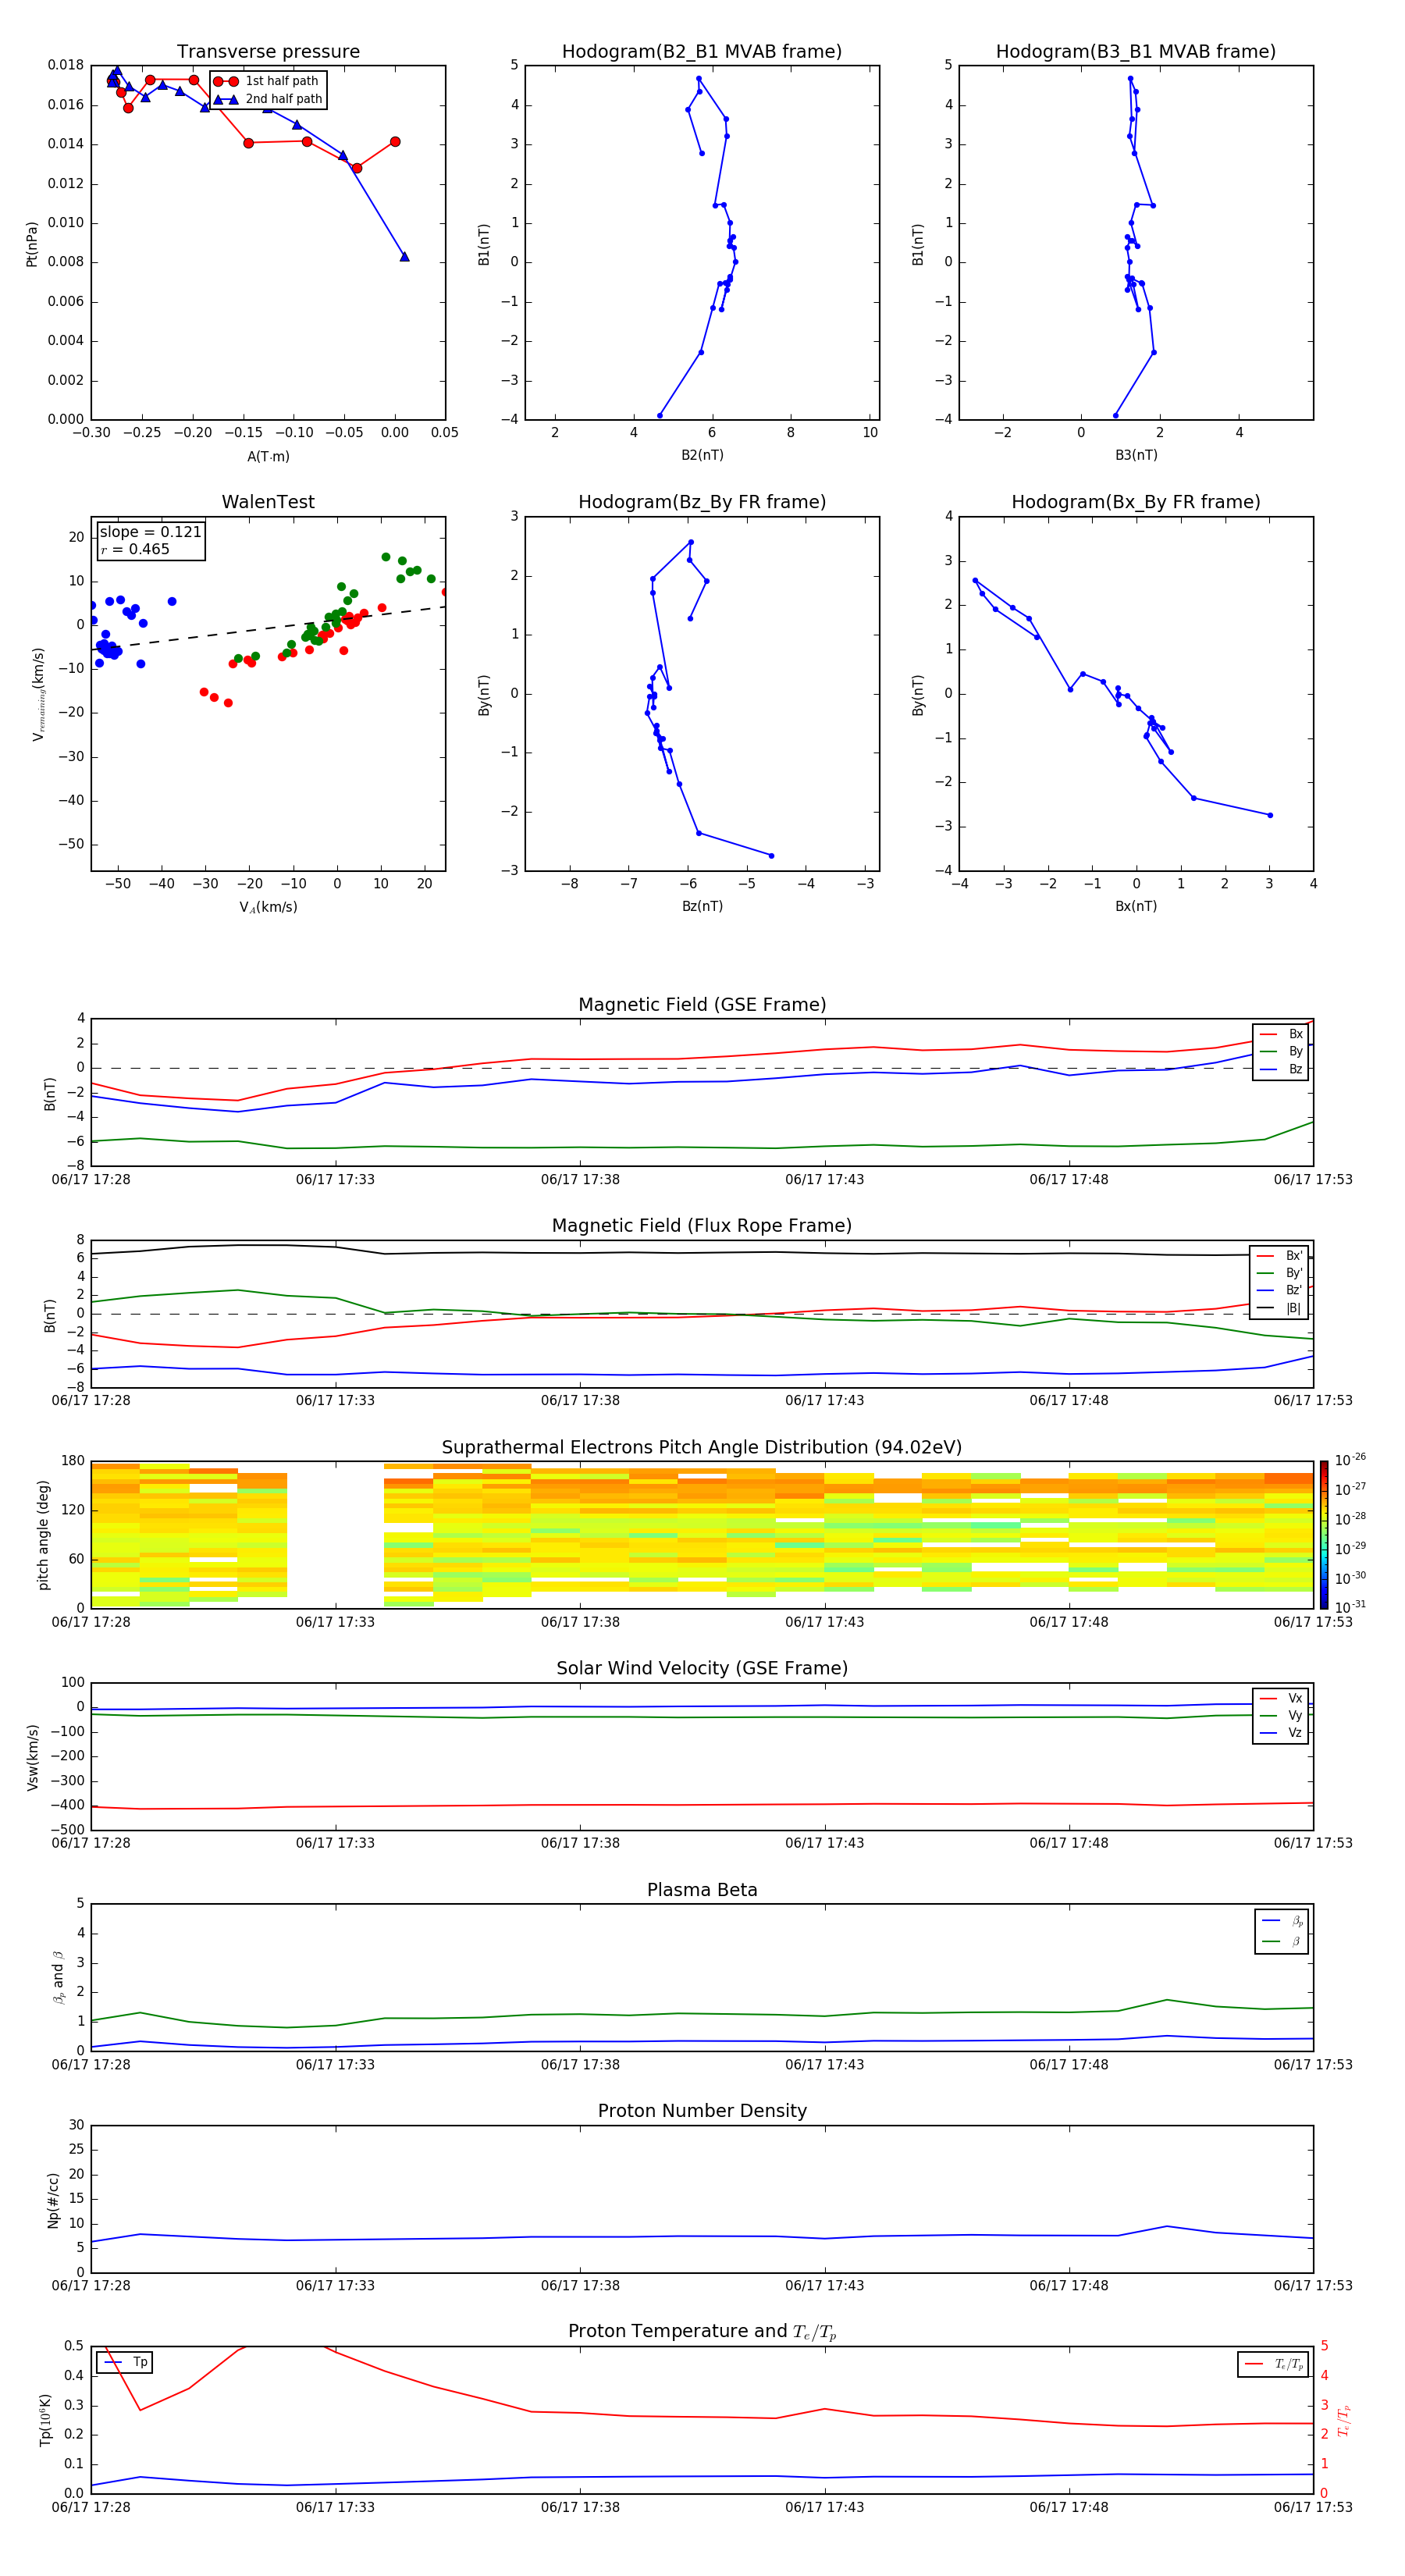1405x2576 pixels.
Task: Click the 'Transverse pressure' plot title
Action: coord(268,52)
